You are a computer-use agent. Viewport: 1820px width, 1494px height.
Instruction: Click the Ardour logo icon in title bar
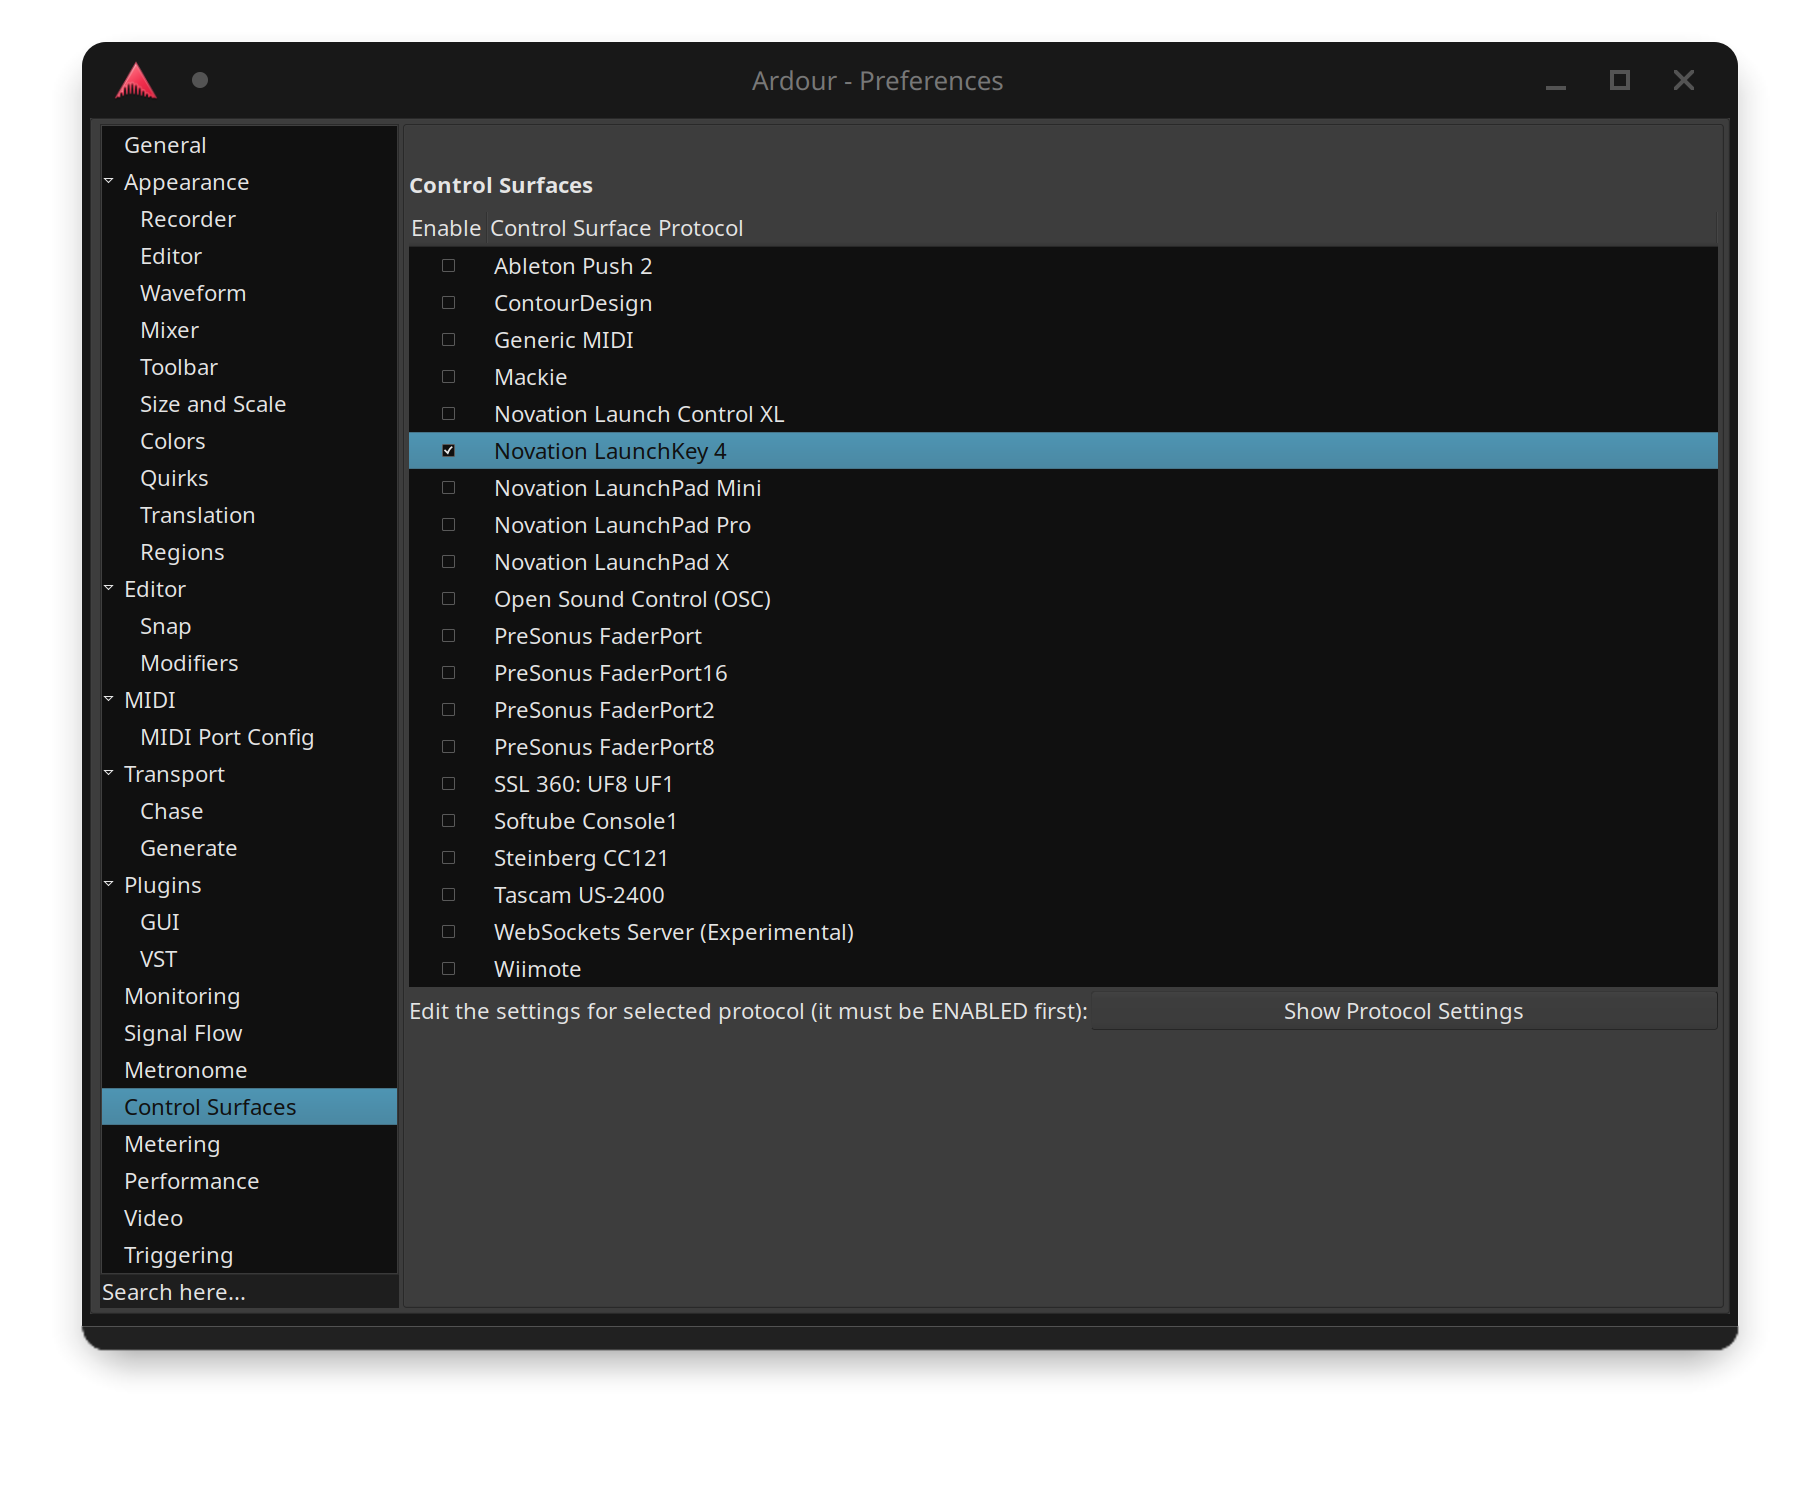136,81
